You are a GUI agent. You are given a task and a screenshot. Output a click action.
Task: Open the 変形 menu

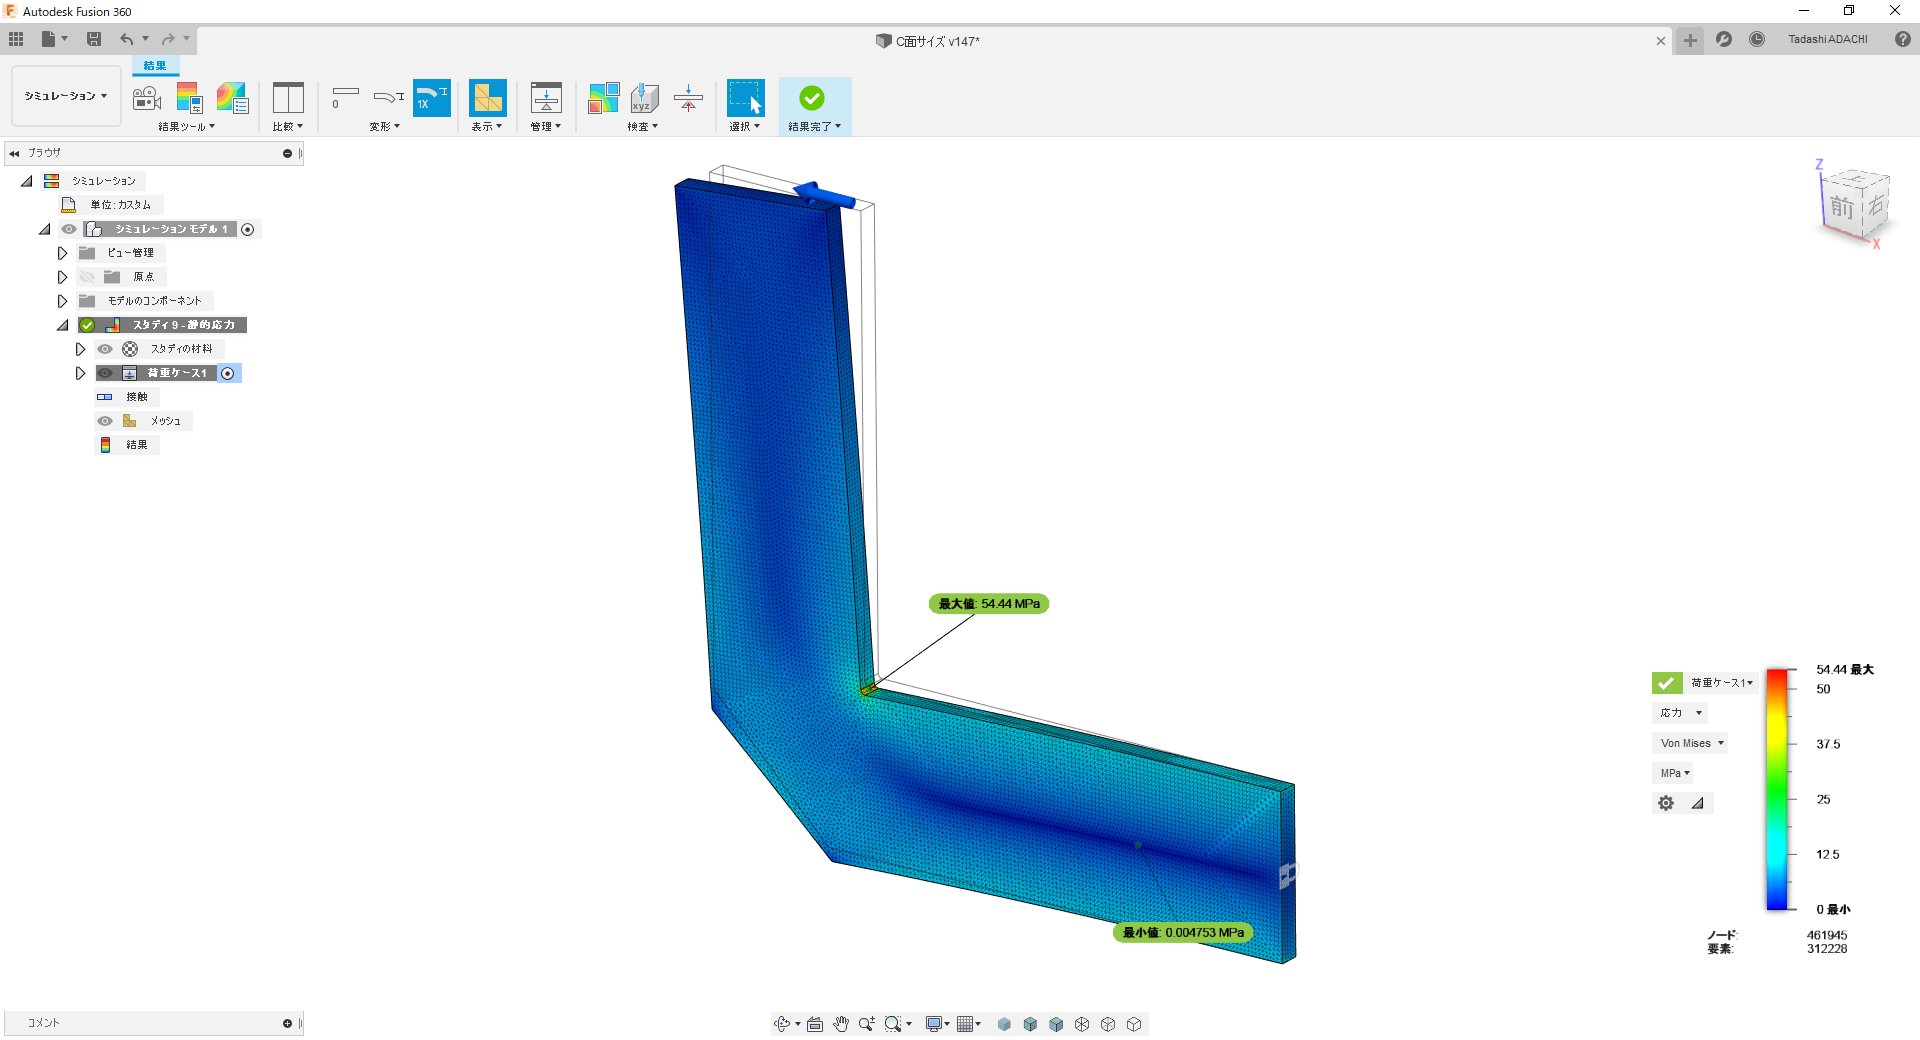(385, 127)
